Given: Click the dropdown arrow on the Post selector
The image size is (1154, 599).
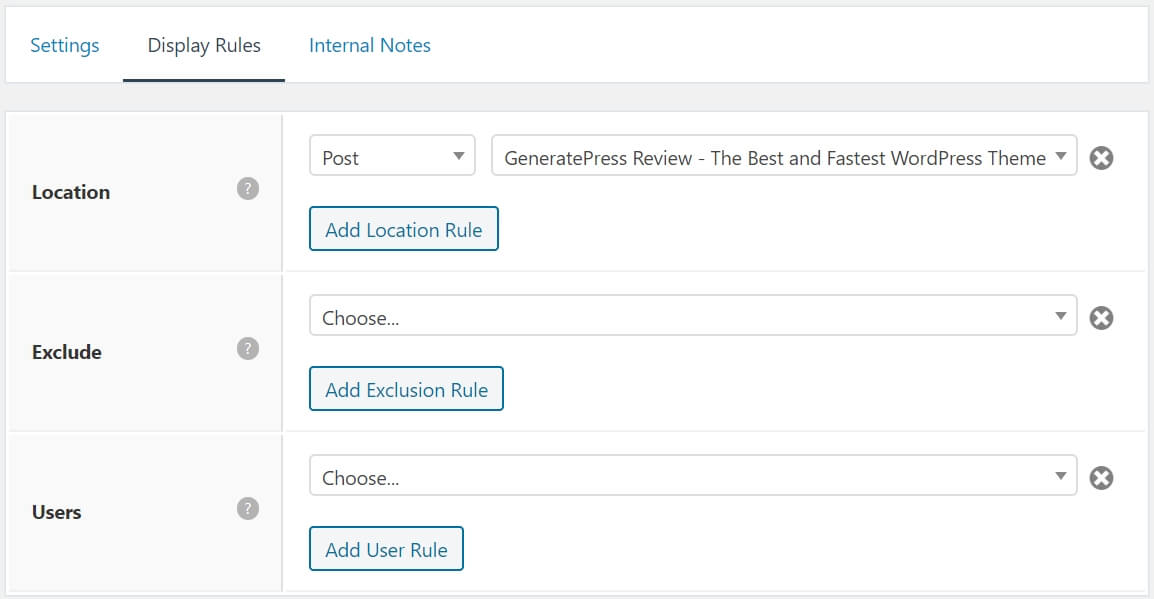Looking at the screenshot, I should coord(459,156).
